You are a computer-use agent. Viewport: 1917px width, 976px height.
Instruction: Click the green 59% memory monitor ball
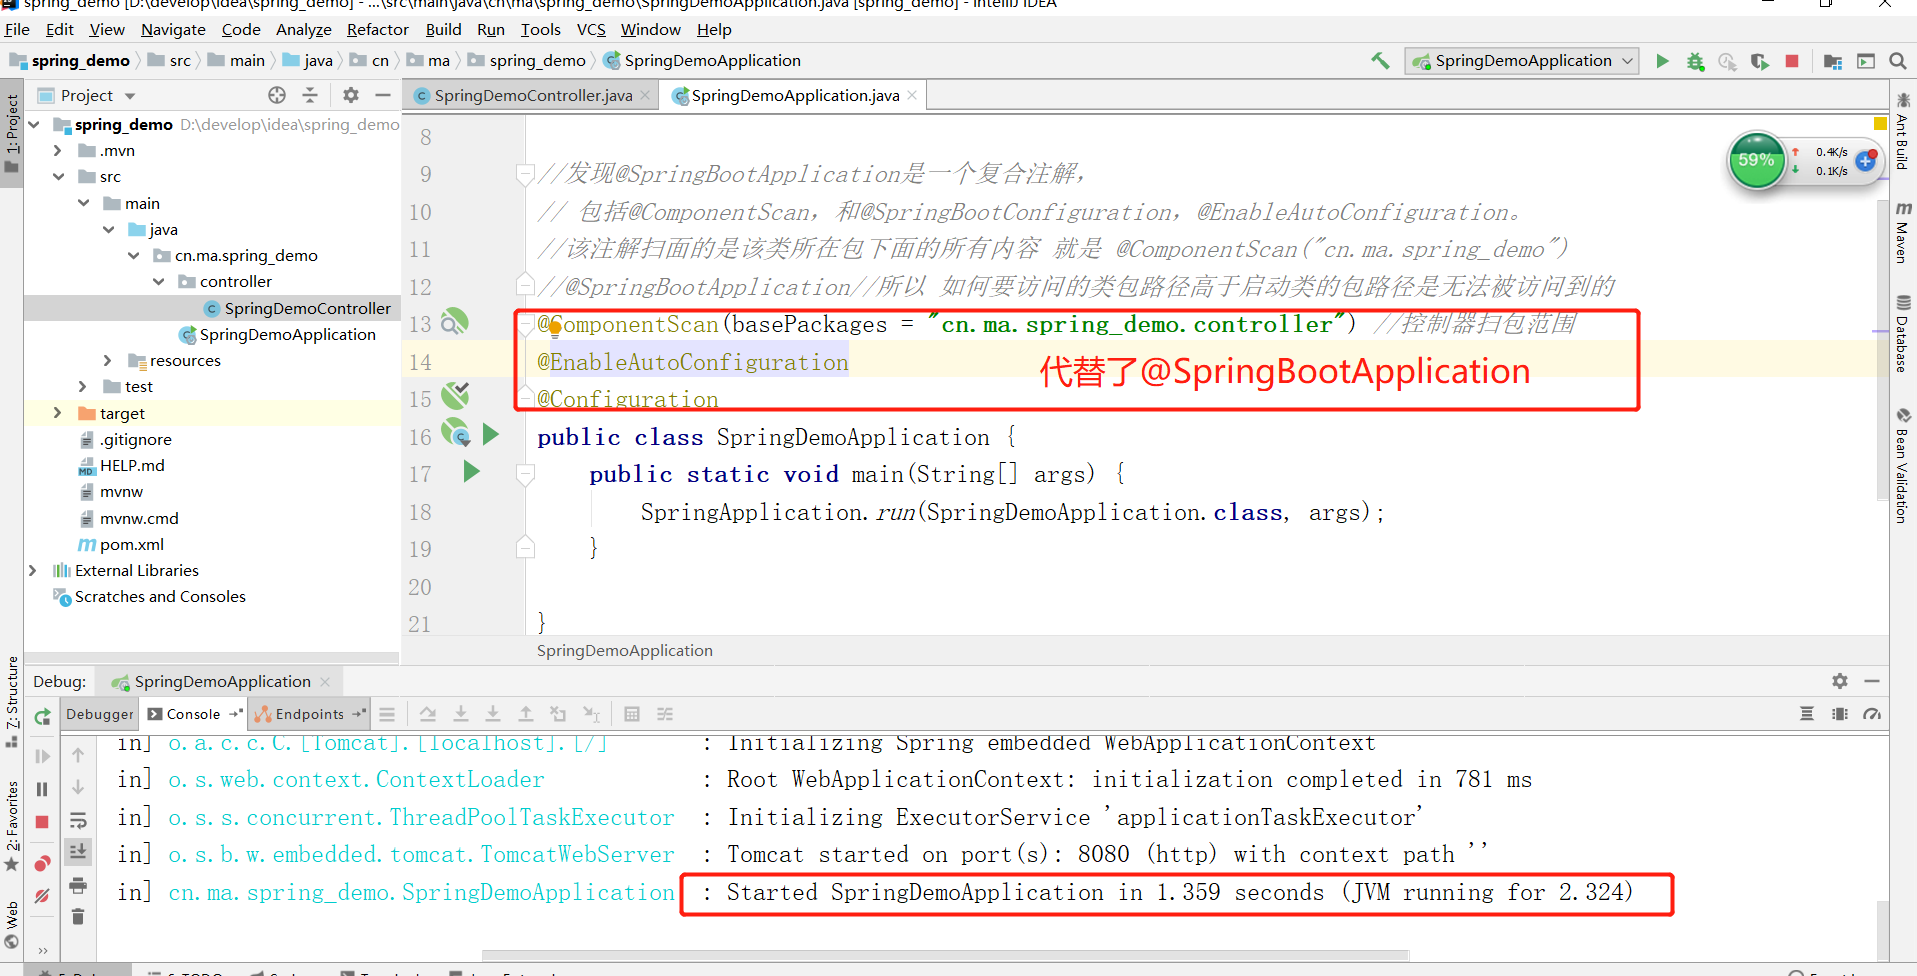point(1756,160)
